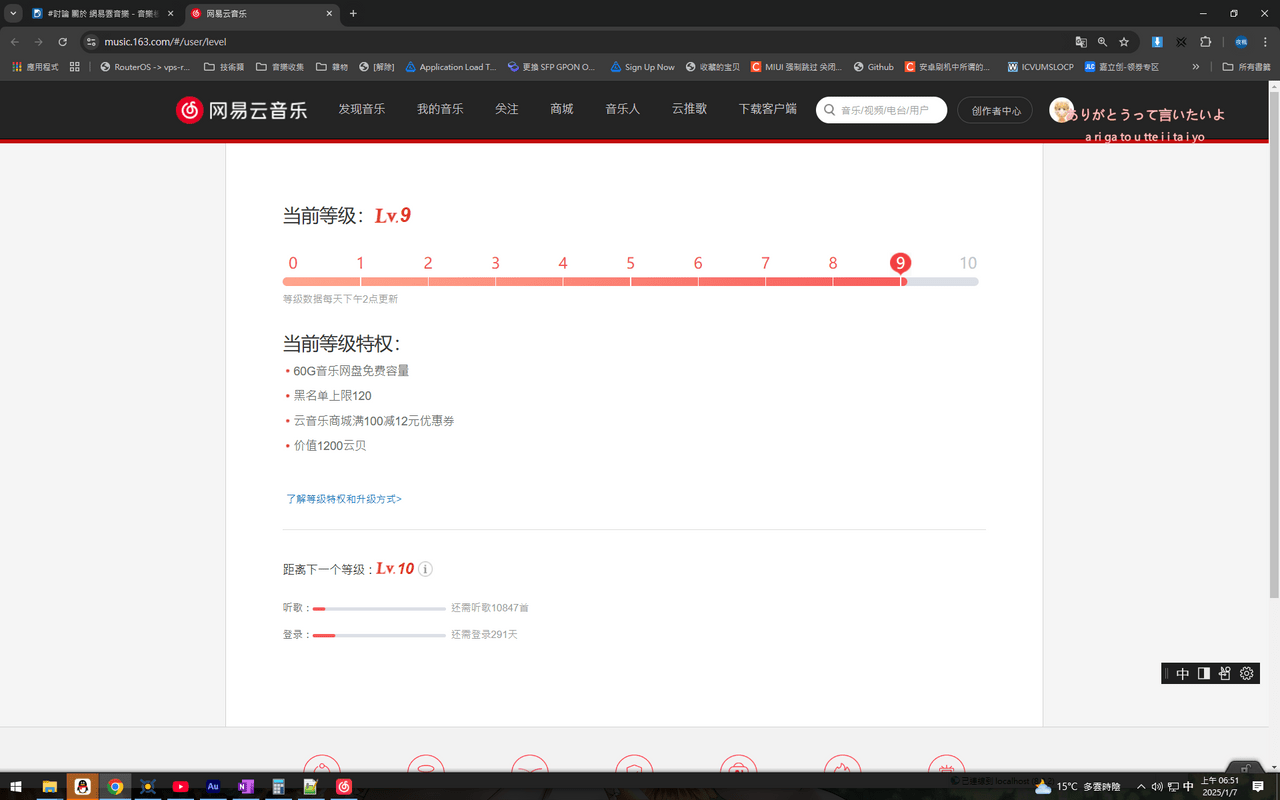Expand the 雜物 bookmark folder
The height and width of the screenshot is (800, 1280).
point(332,67)
